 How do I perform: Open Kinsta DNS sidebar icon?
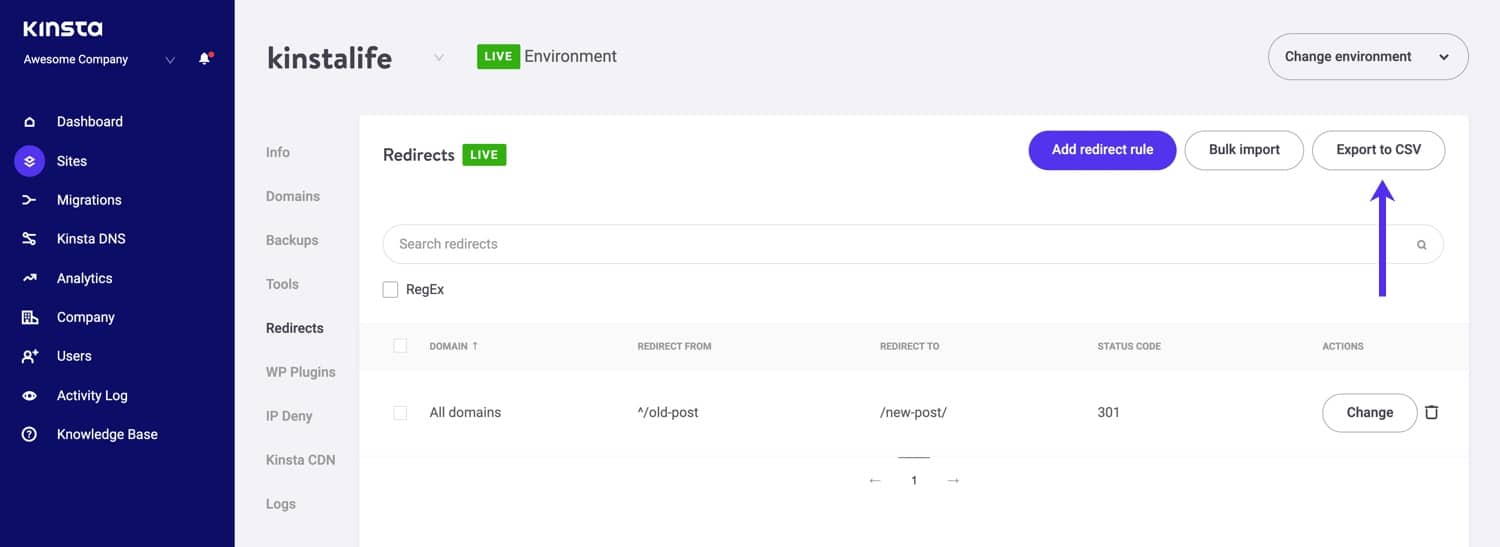coord(30,239)
